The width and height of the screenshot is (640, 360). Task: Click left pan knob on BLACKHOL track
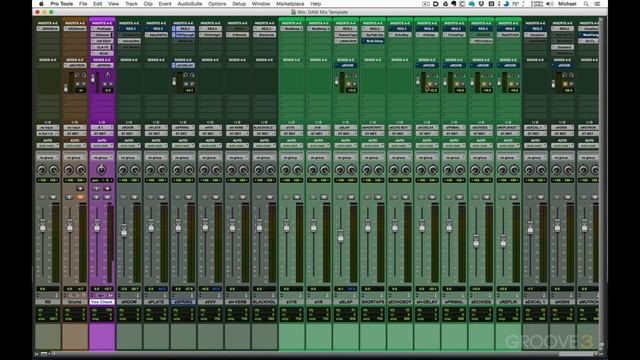[258, 169]
